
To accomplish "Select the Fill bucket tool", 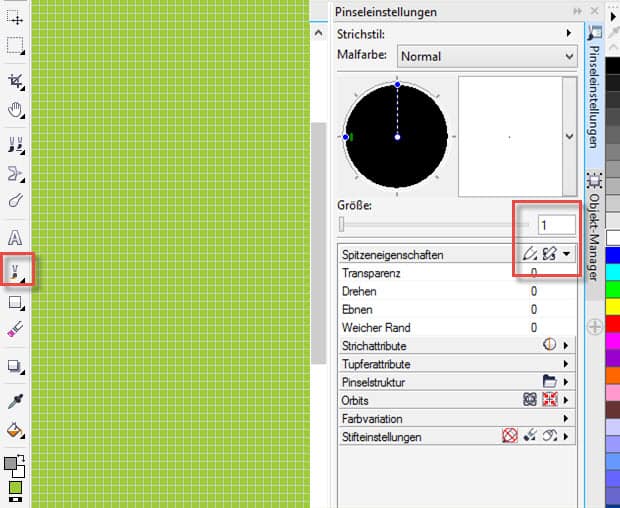I will [x=15, y=430].
